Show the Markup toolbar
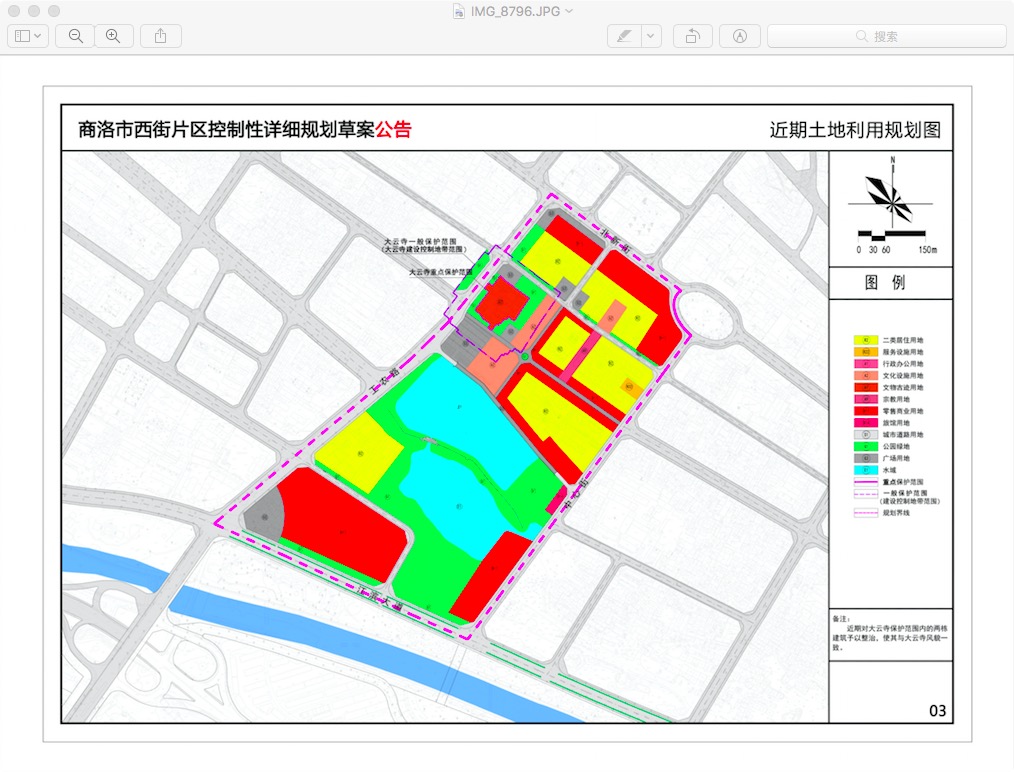 click(740, 36)
